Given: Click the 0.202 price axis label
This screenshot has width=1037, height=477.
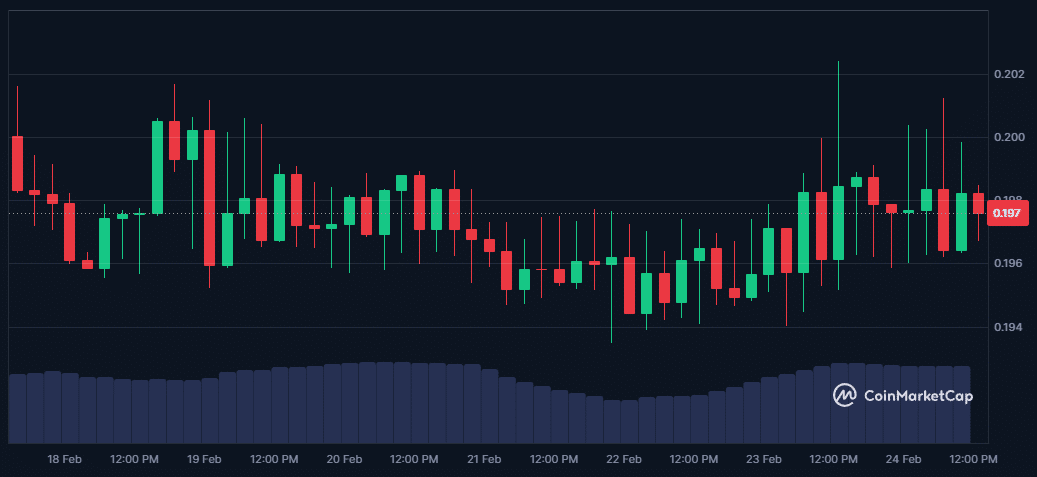Looking at the screenshot, I should click(1008, 74).
